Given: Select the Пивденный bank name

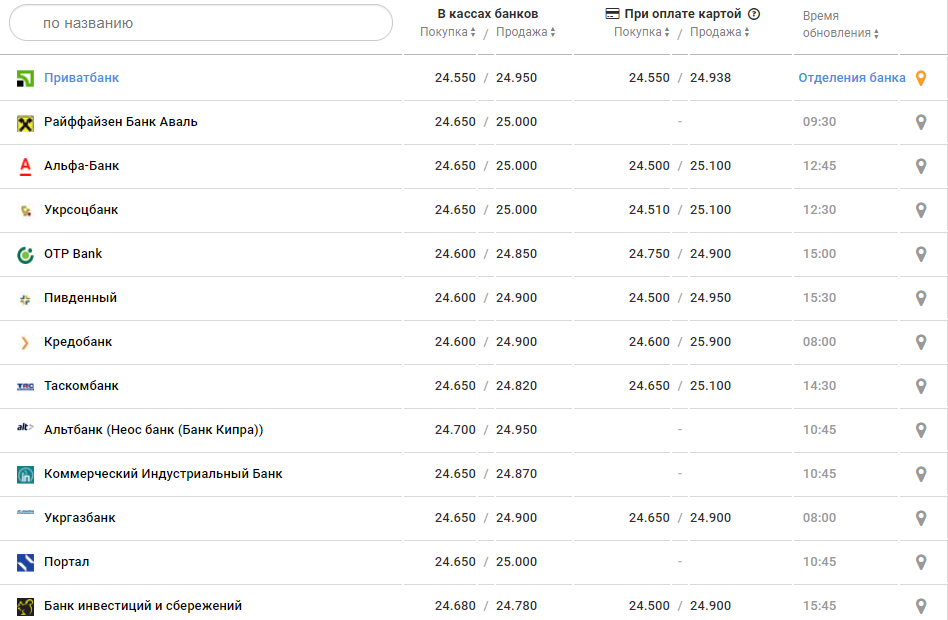Looking at the screenshot, I should tap(80, 298).
